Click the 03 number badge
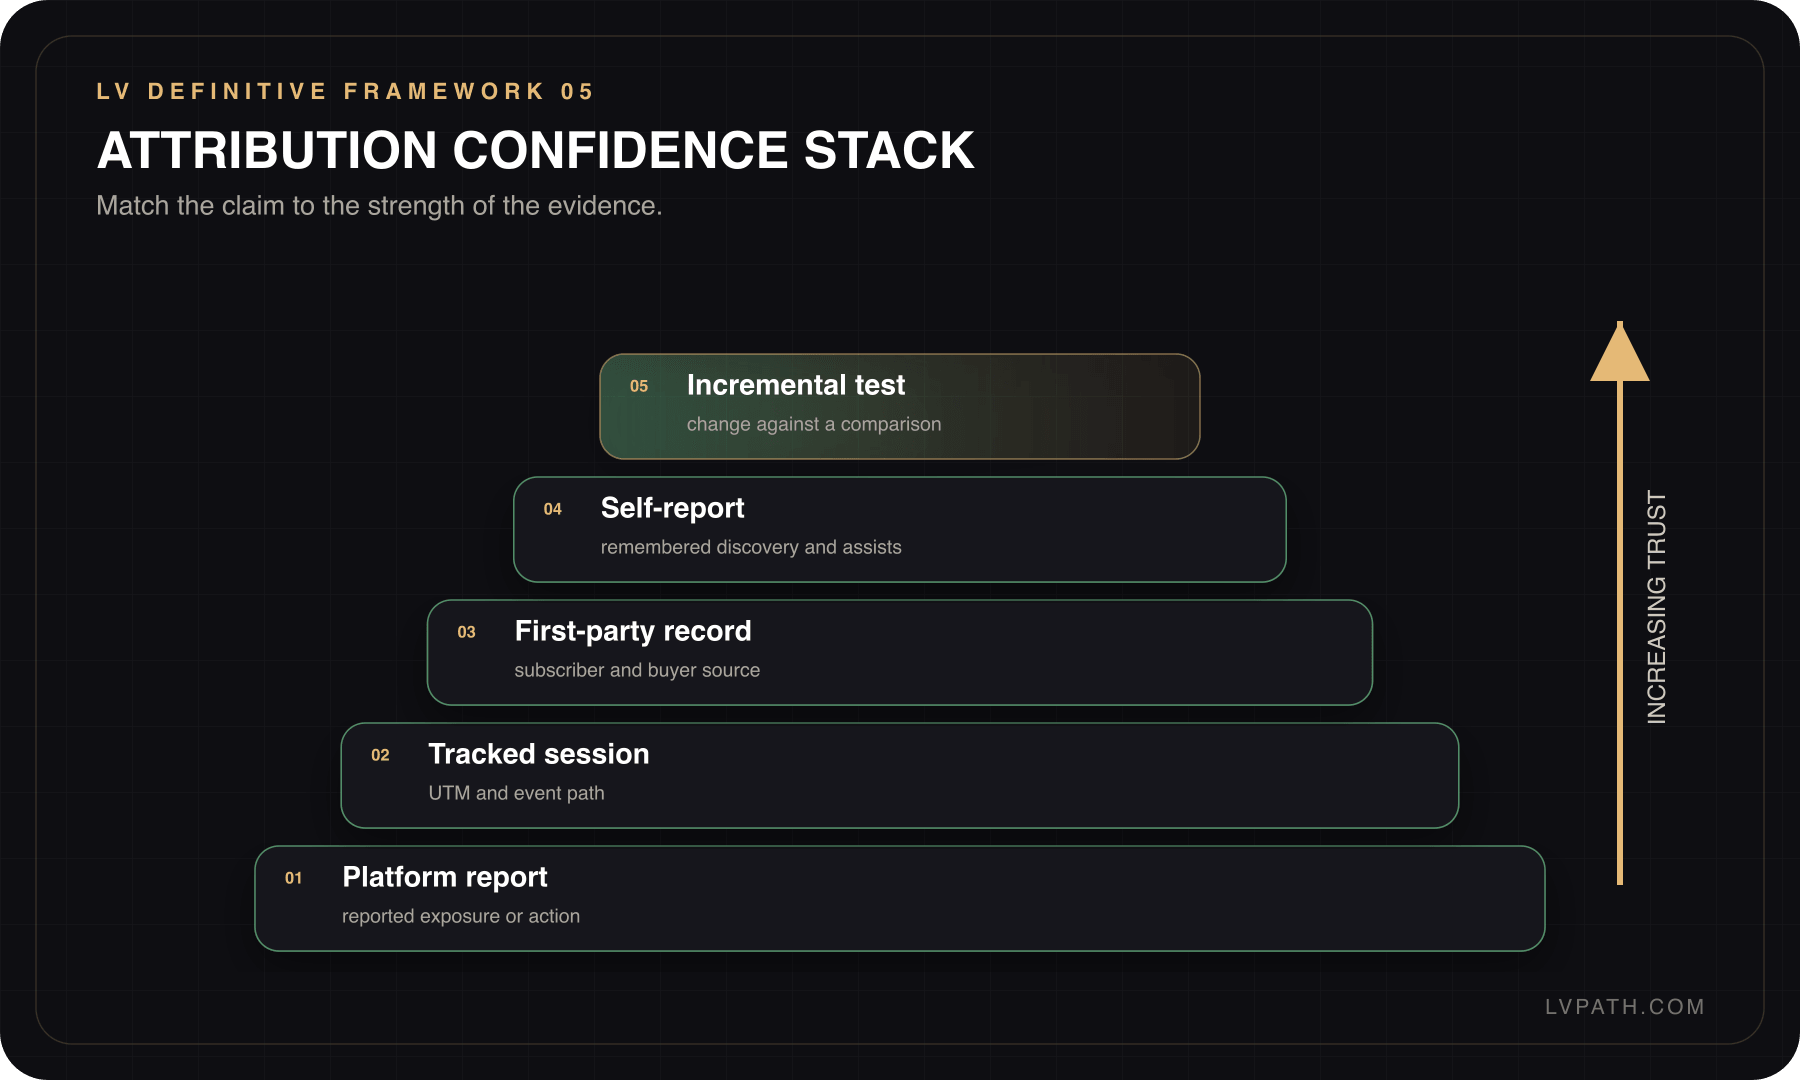 467,632
